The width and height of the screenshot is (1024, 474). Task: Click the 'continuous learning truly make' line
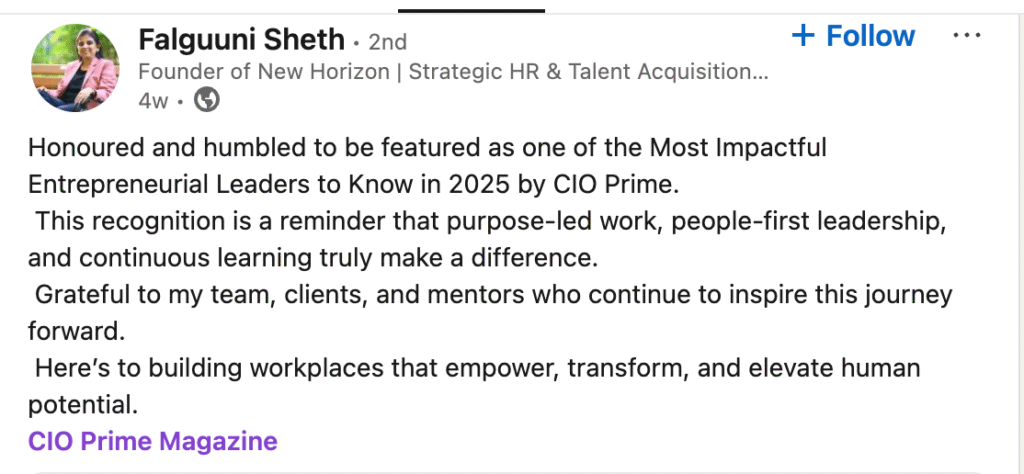pos(312,259)
